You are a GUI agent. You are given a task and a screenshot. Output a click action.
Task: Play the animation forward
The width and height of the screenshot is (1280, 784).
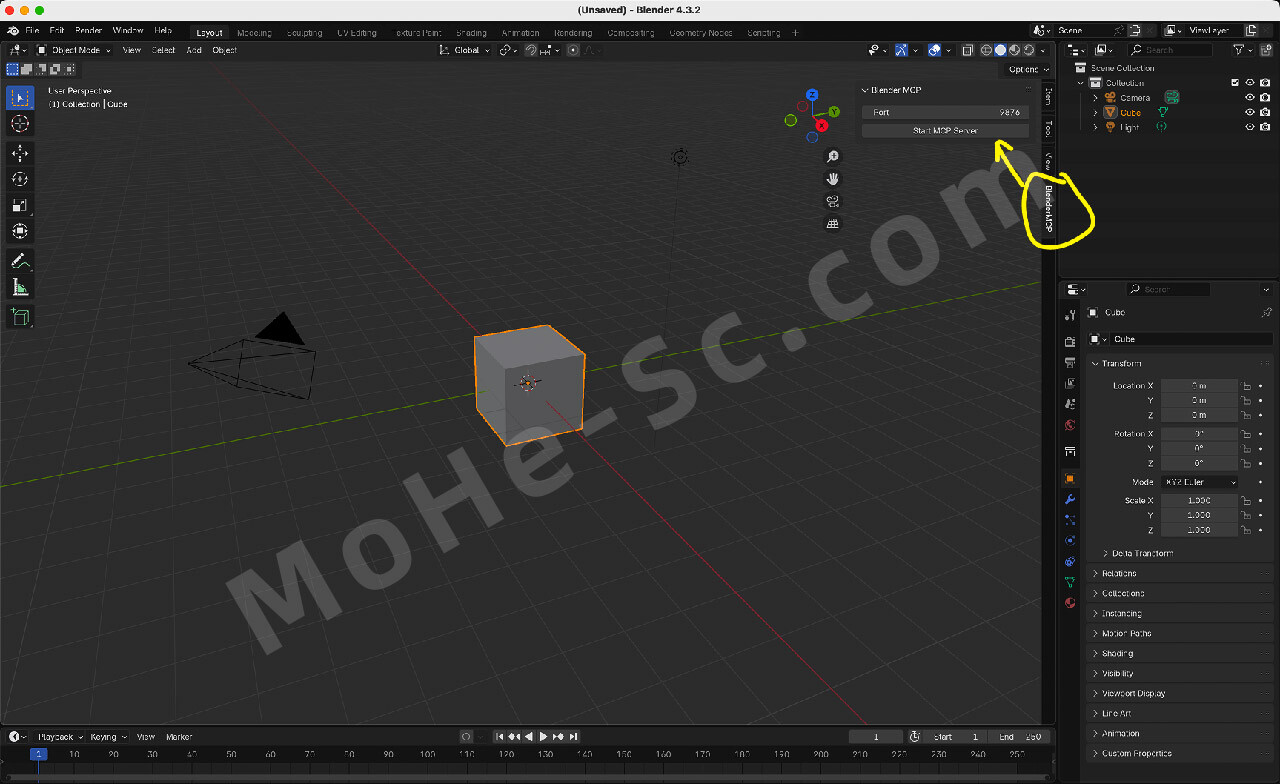tap(543, 737)
